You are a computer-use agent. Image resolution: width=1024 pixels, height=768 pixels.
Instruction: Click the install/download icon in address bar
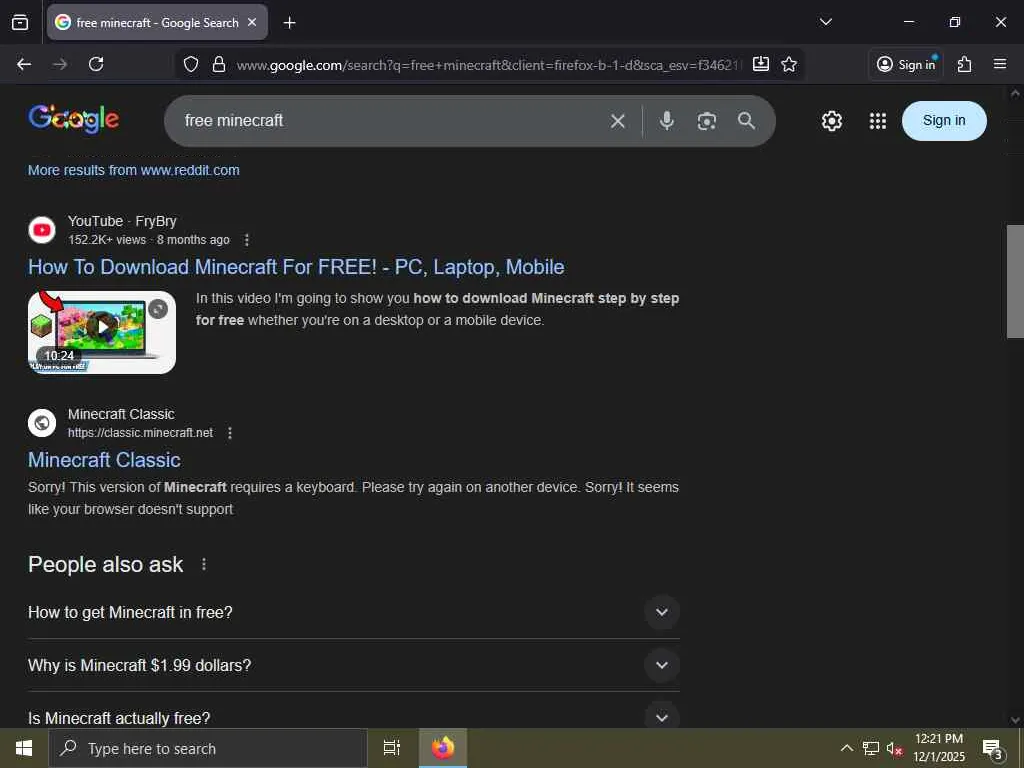point(761,64)
